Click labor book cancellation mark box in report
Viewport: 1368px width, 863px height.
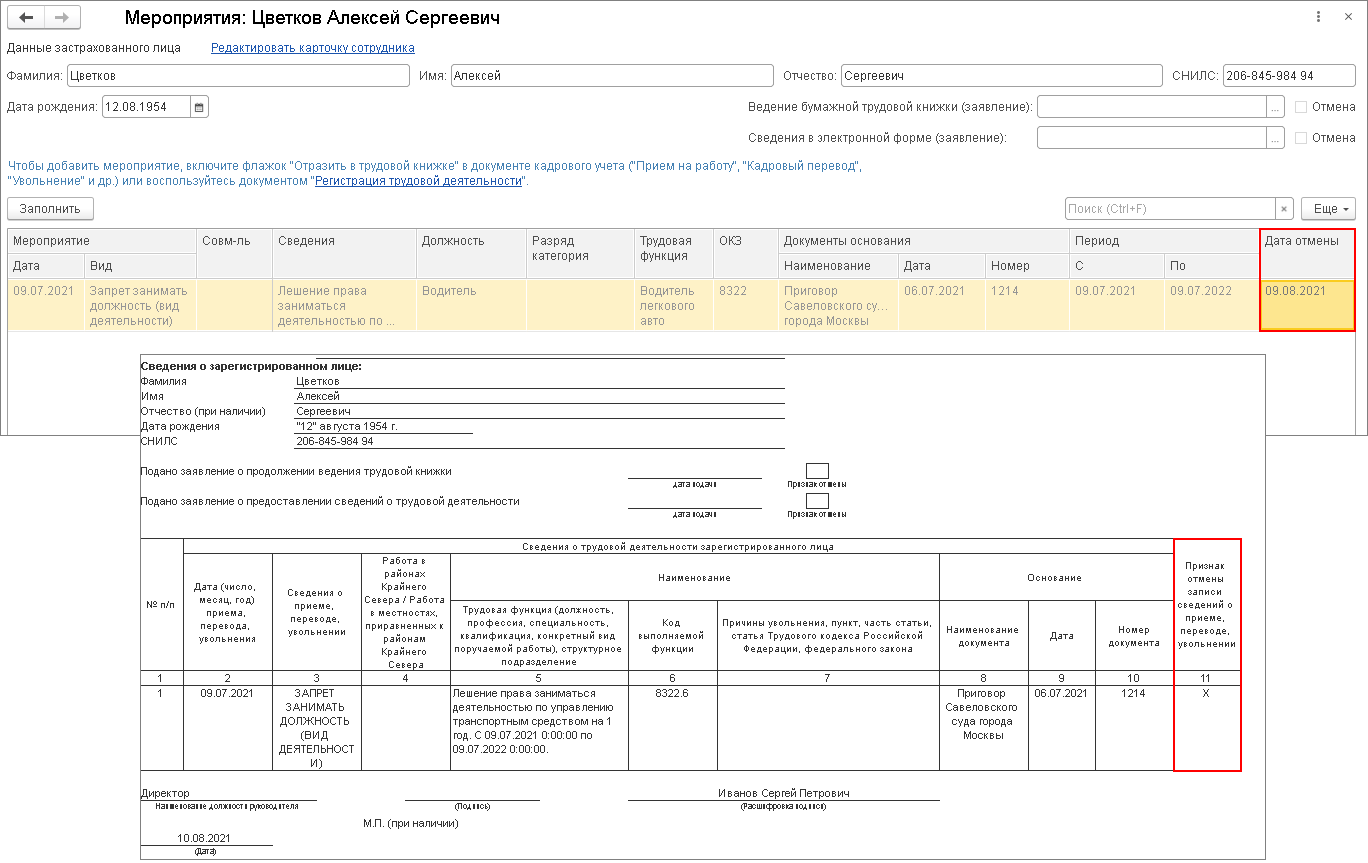817,471
